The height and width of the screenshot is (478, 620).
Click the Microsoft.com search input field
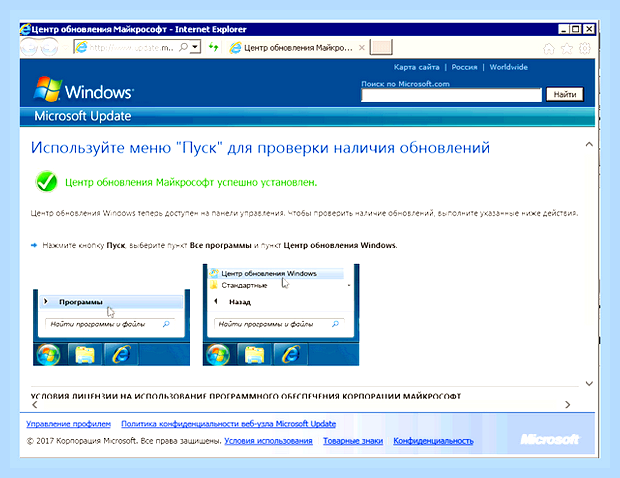pyautogui.click(x=451, y=95)
